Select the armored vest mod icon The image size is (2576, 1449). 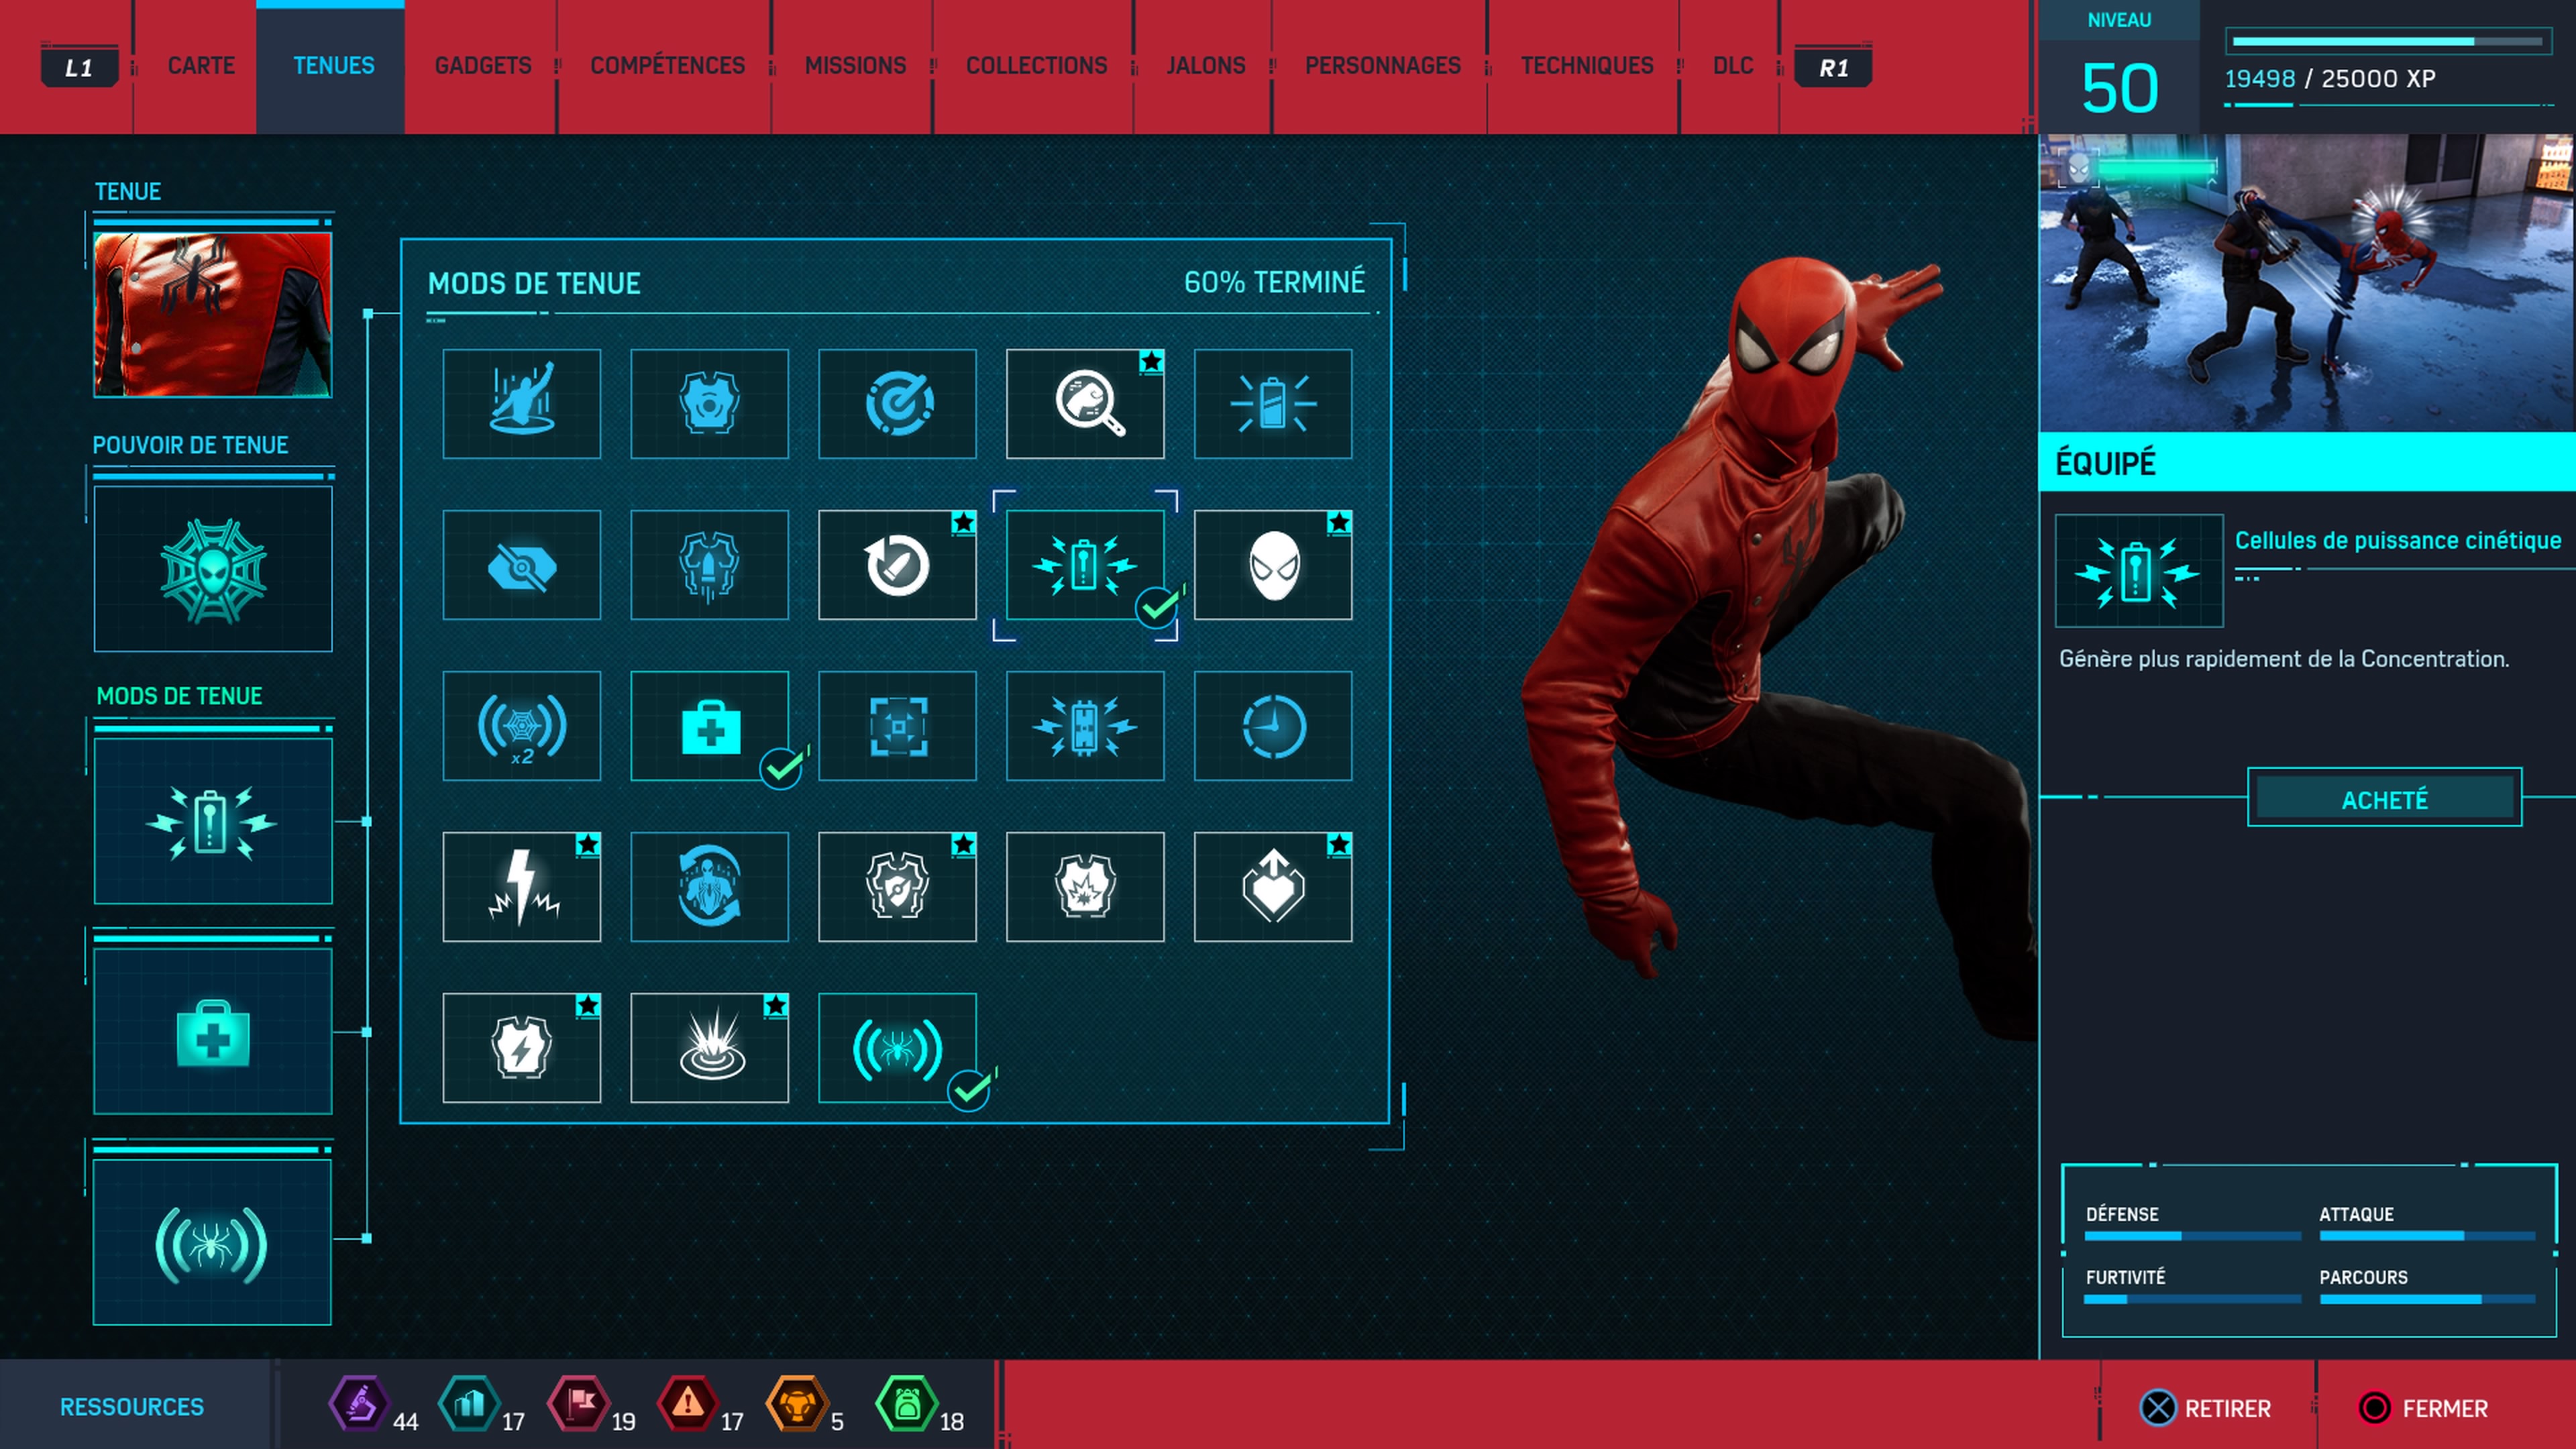(709, 403)
